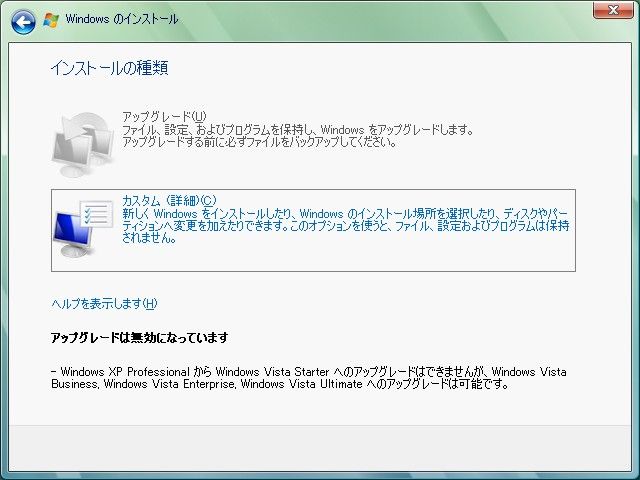The image size is (640, 480).
Task: Choose the カスタム（詳細）(C) option title
Action: click(168, 200)
